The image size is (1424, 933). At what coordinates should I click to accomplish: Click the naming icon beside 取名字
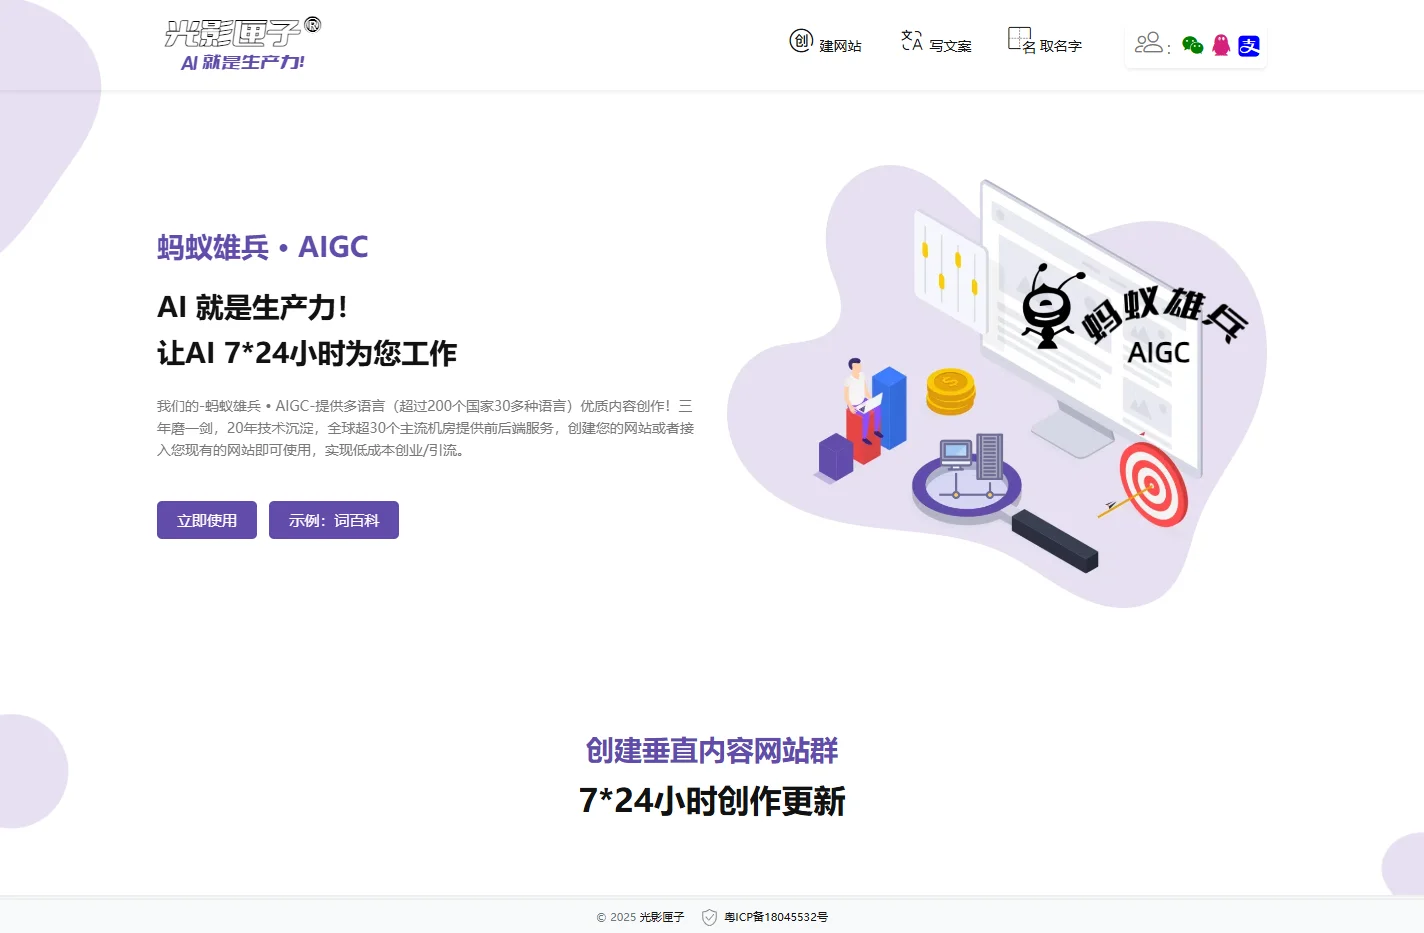point(1020,40)
